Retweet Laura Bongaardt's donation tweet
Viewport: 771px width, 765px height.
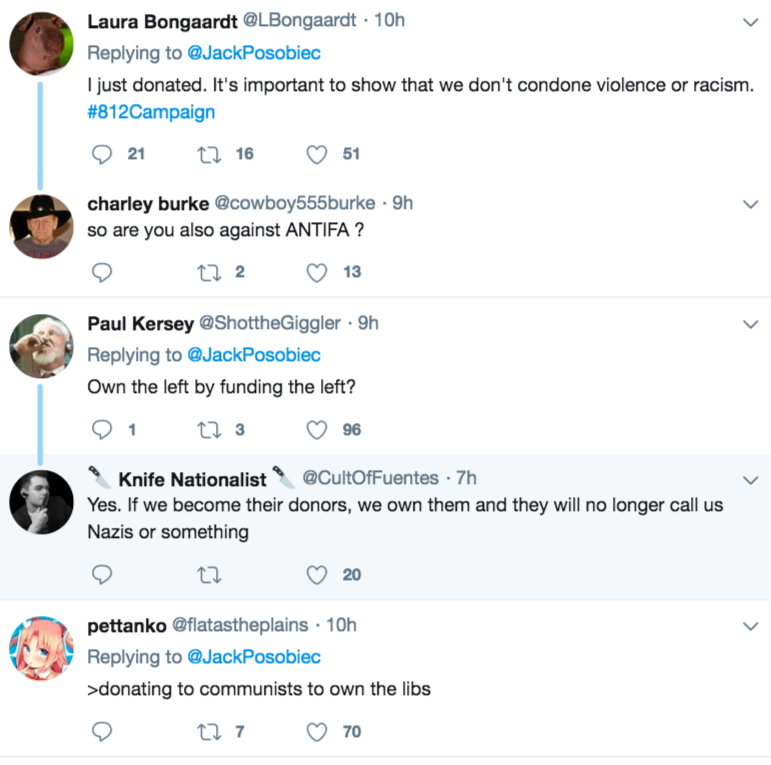point(210,154)
